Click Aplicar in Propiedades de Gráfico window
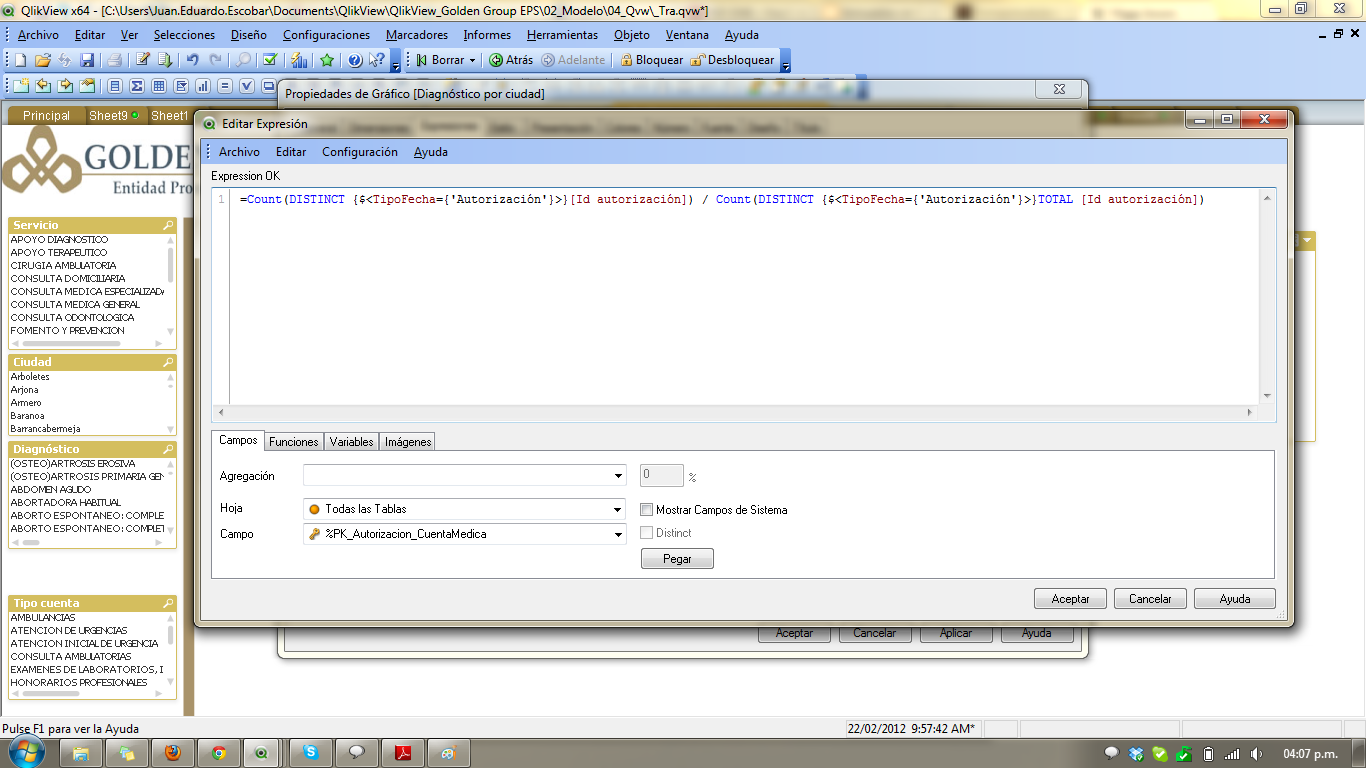 pos(956,633)
